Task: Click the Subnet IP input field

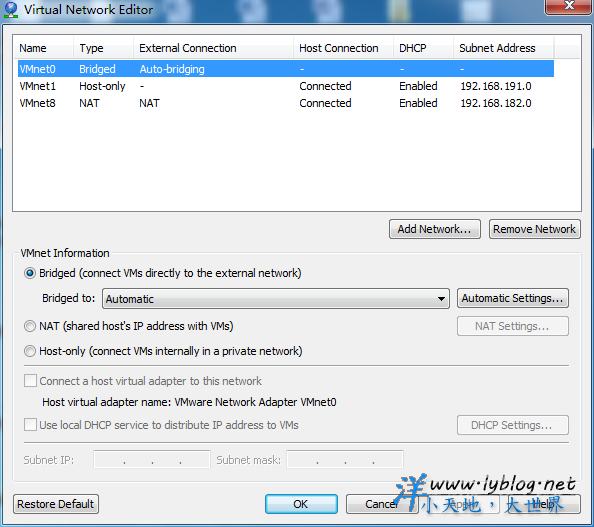Action: tap(152, 460)
